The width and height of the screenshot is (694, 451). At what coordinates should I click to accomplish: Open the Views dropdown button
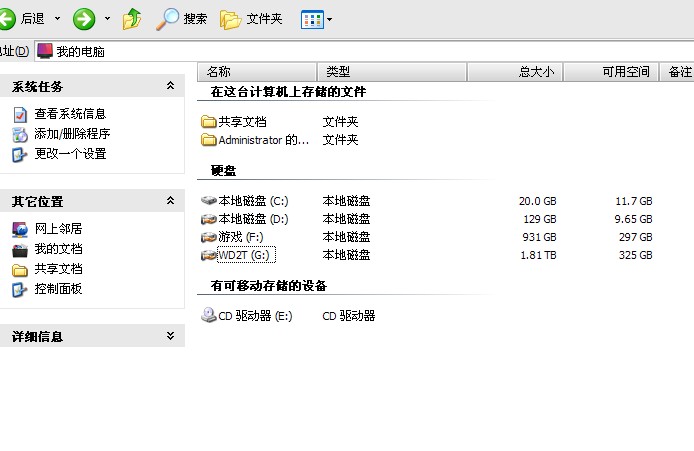pos(317,18)
